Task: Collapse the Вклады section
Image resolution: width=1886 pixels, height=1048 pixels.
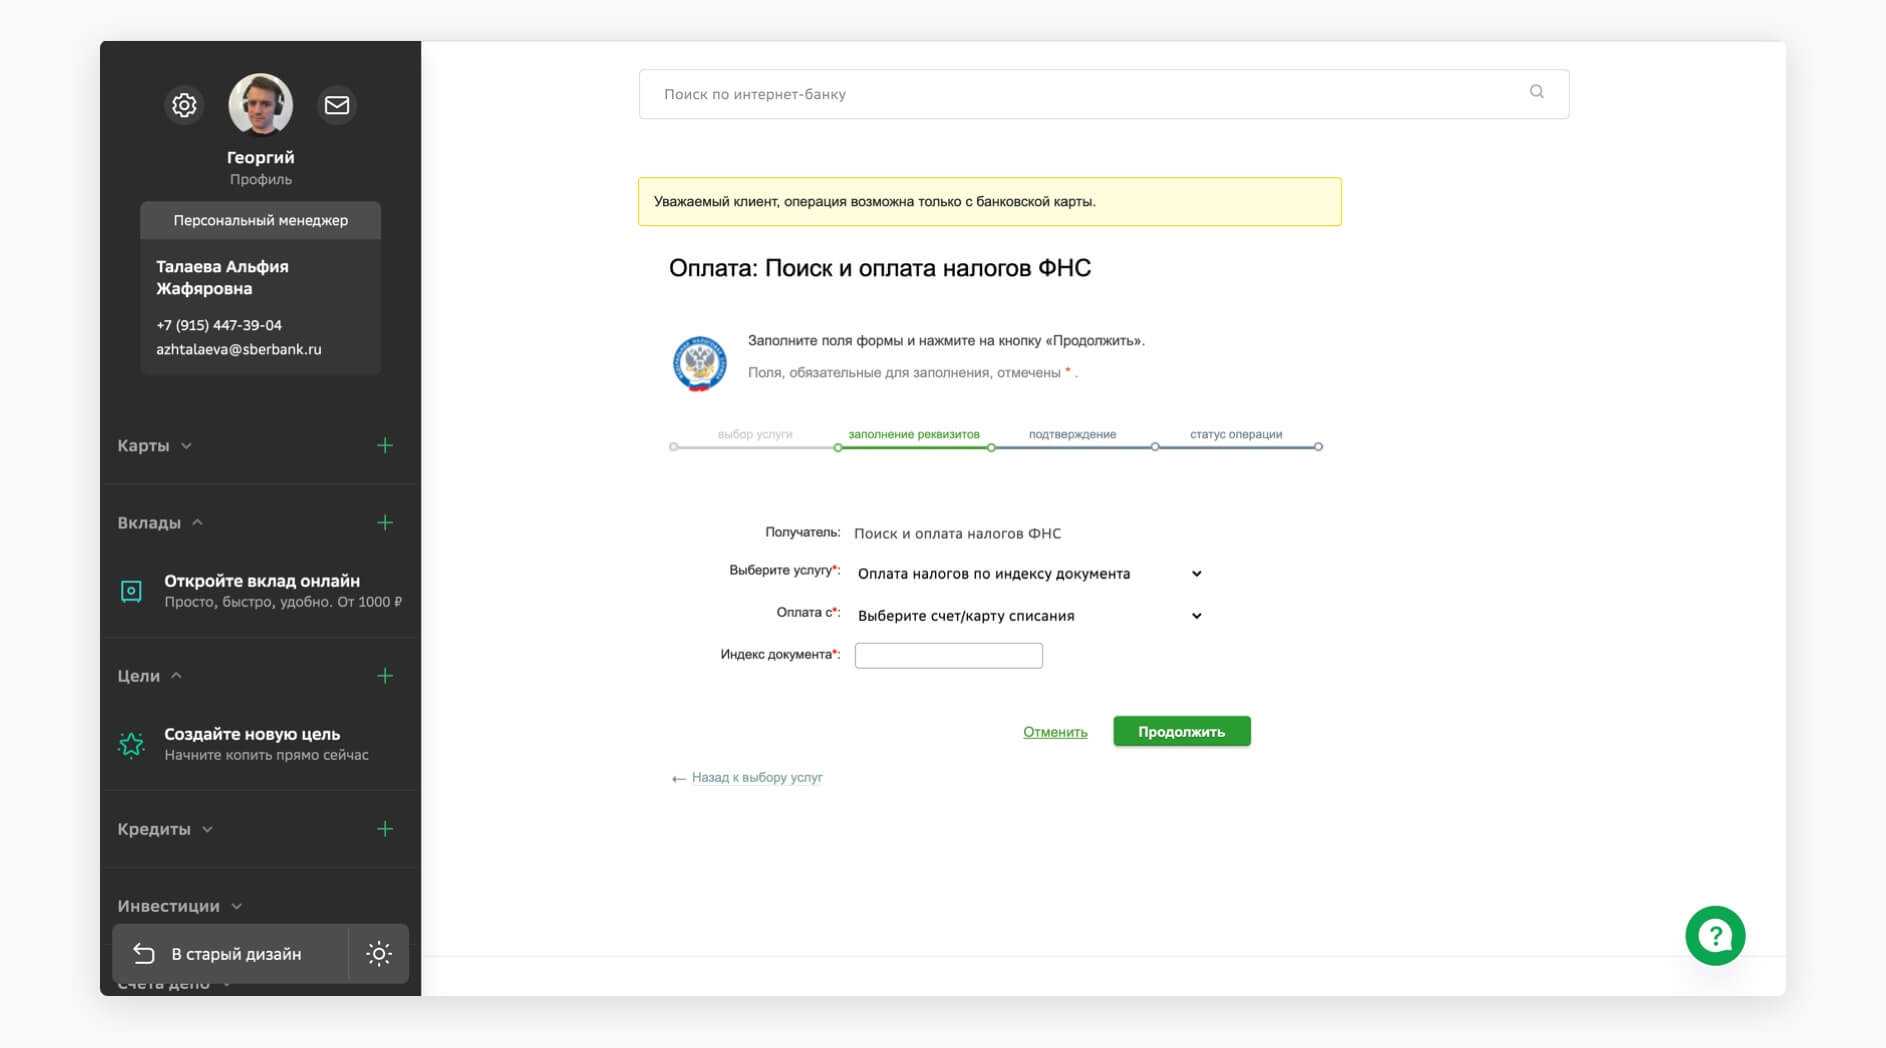Action: [160, 523]
